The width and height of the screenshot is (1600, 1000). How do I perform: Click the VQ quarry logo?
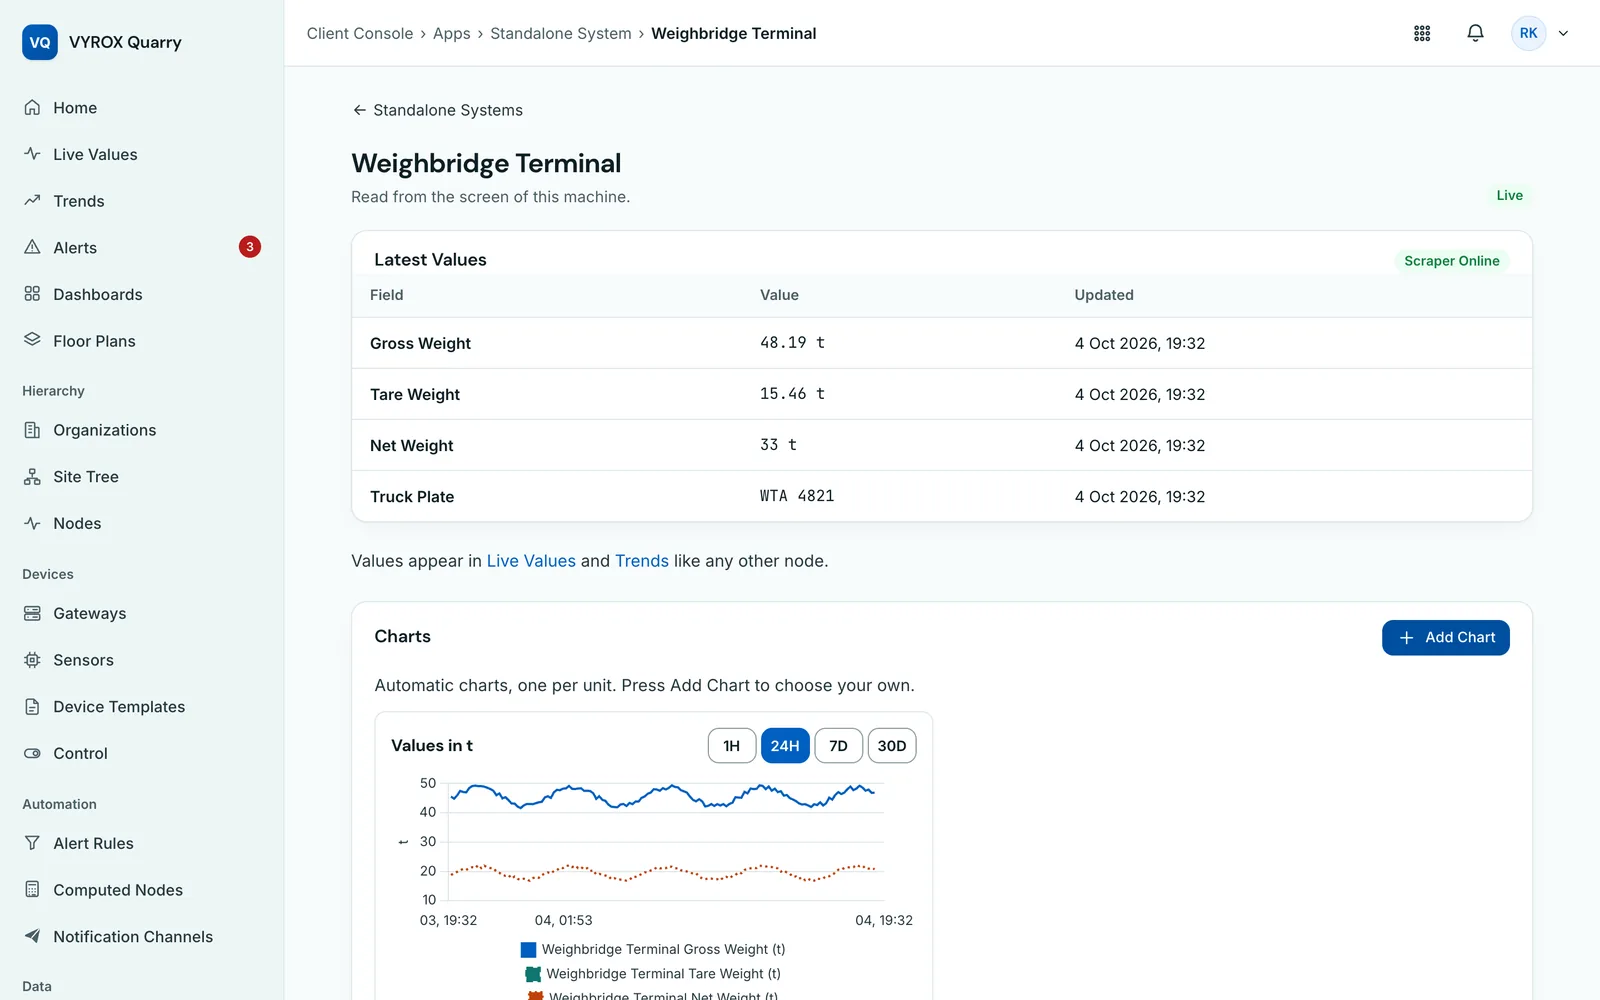pos(40,42)
